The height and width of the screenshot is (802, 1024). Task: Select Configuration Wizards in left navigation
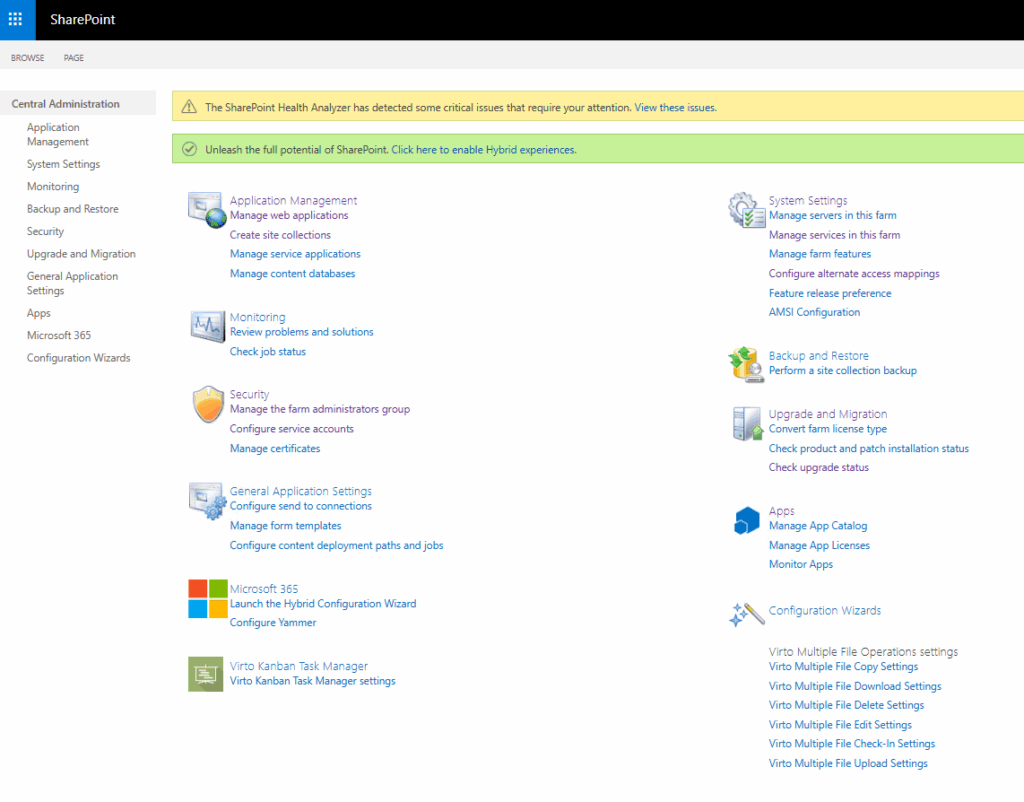[x=78, y=358]
